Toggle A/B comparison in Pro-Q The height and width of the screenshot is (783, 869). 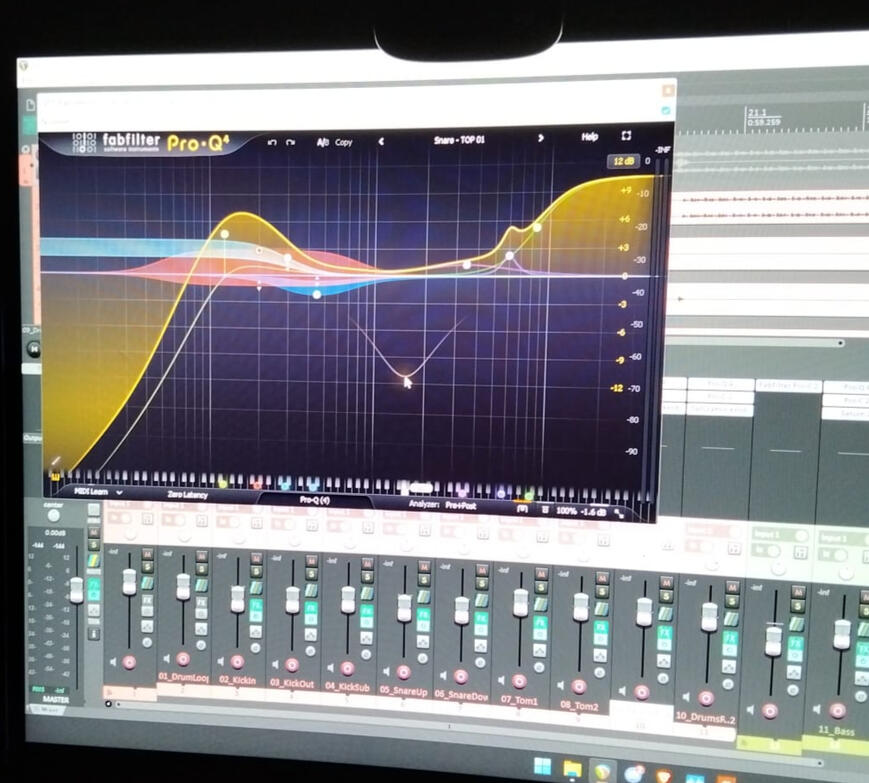(323, 142)
